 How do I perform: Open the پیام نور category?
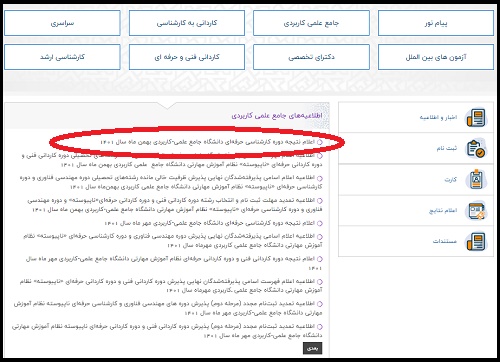pos(436,23)
